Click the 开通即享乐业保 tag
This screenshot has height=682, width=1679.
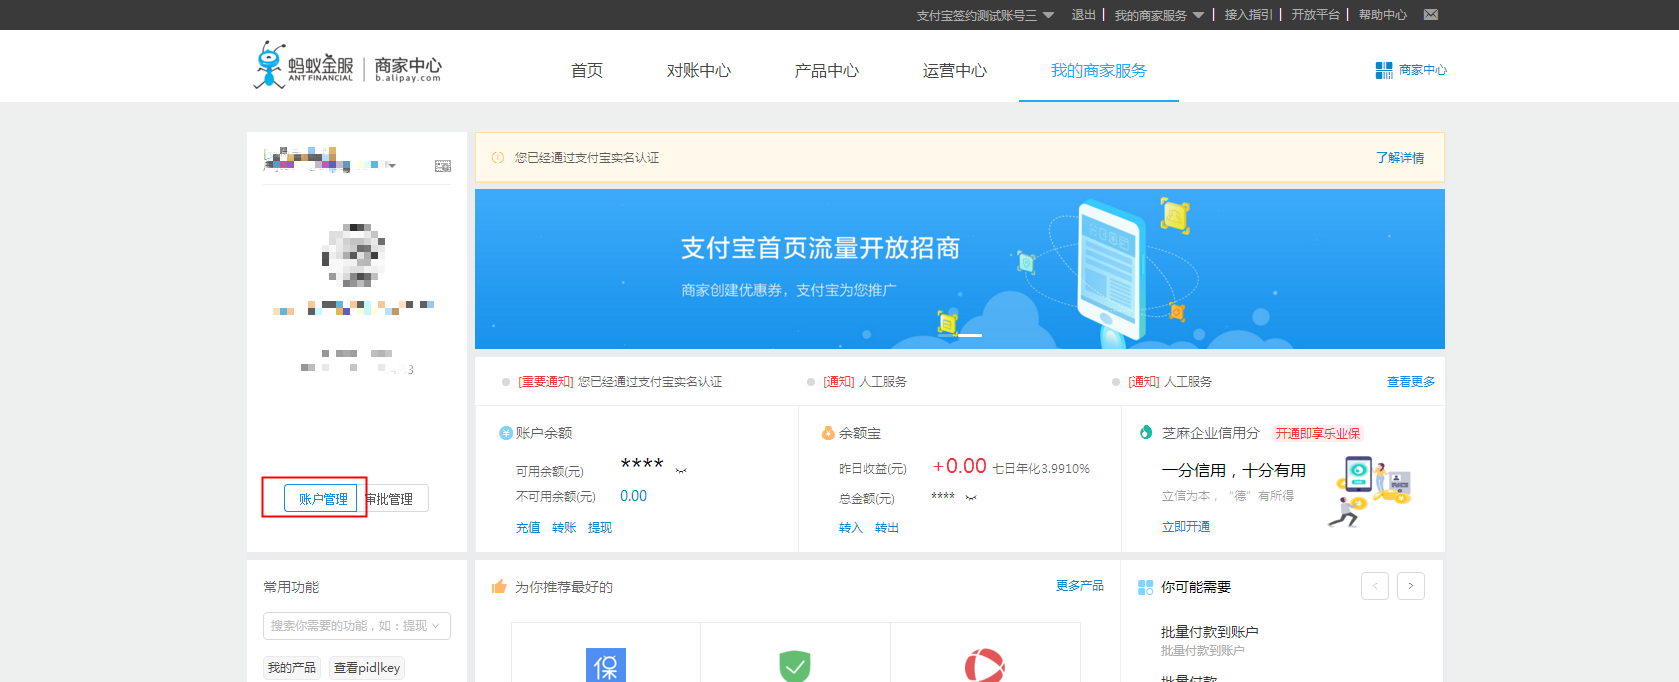[1318, 433]
